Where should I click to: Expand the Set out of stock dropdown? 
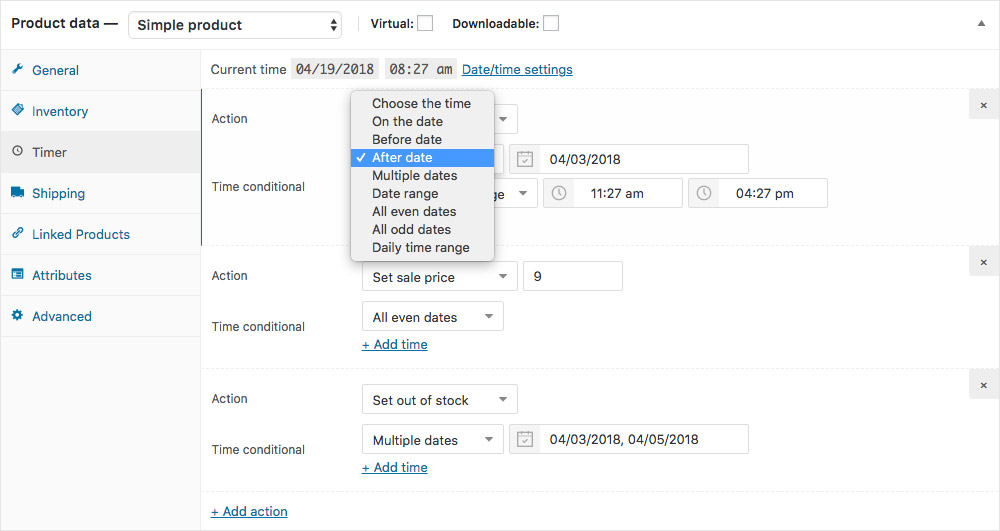439,400
